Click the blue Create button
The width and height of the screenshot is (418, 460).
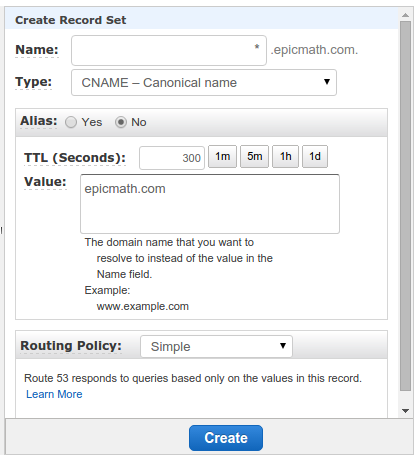[x=226, y=438]
